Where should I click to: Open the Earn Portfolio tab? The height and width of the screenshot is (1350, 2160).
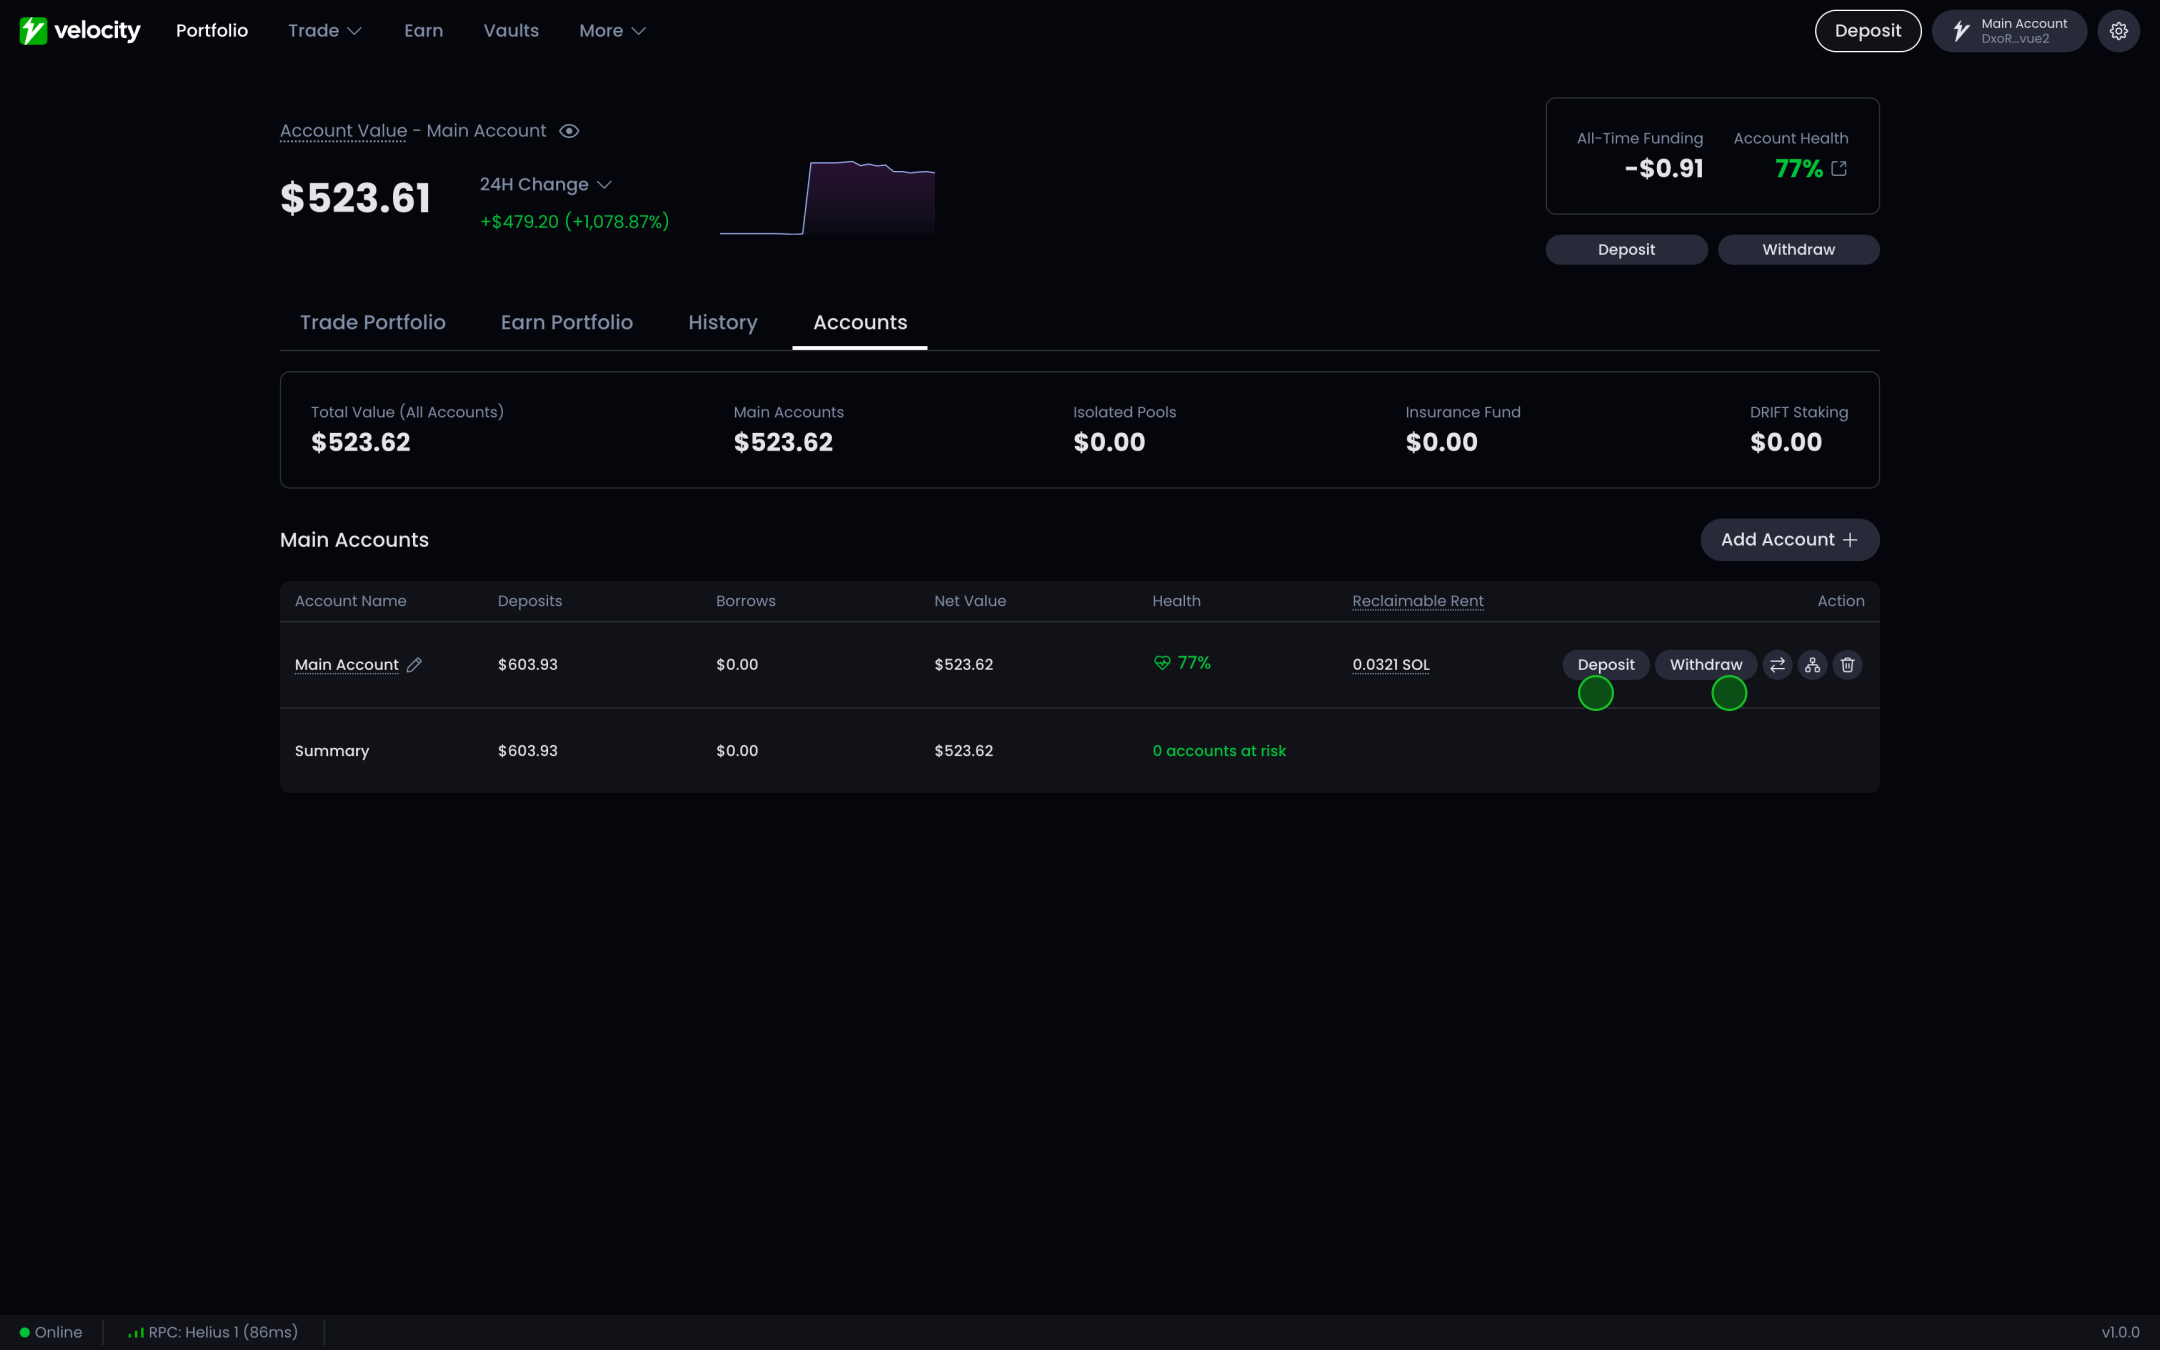pos(567,322)
